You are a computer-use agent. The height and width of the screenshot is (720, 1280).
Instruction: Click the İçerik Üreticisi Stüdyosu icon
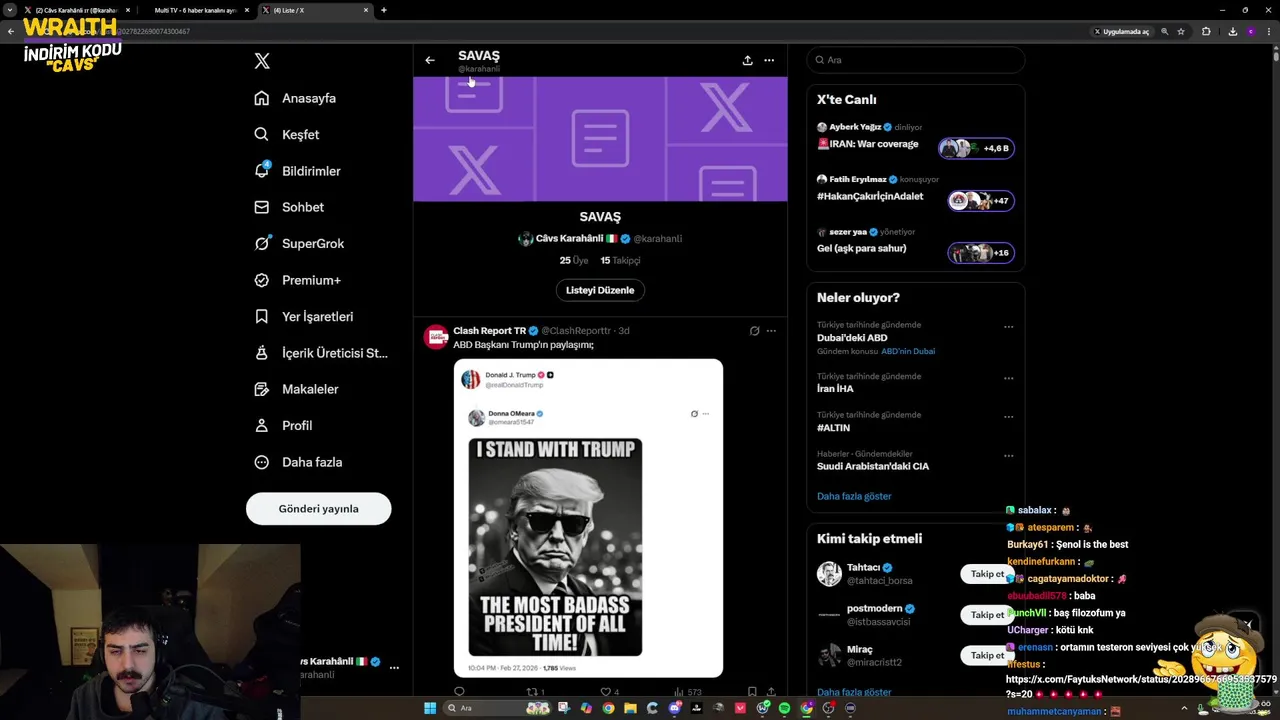pyautogui.click(x=262, y=353)
